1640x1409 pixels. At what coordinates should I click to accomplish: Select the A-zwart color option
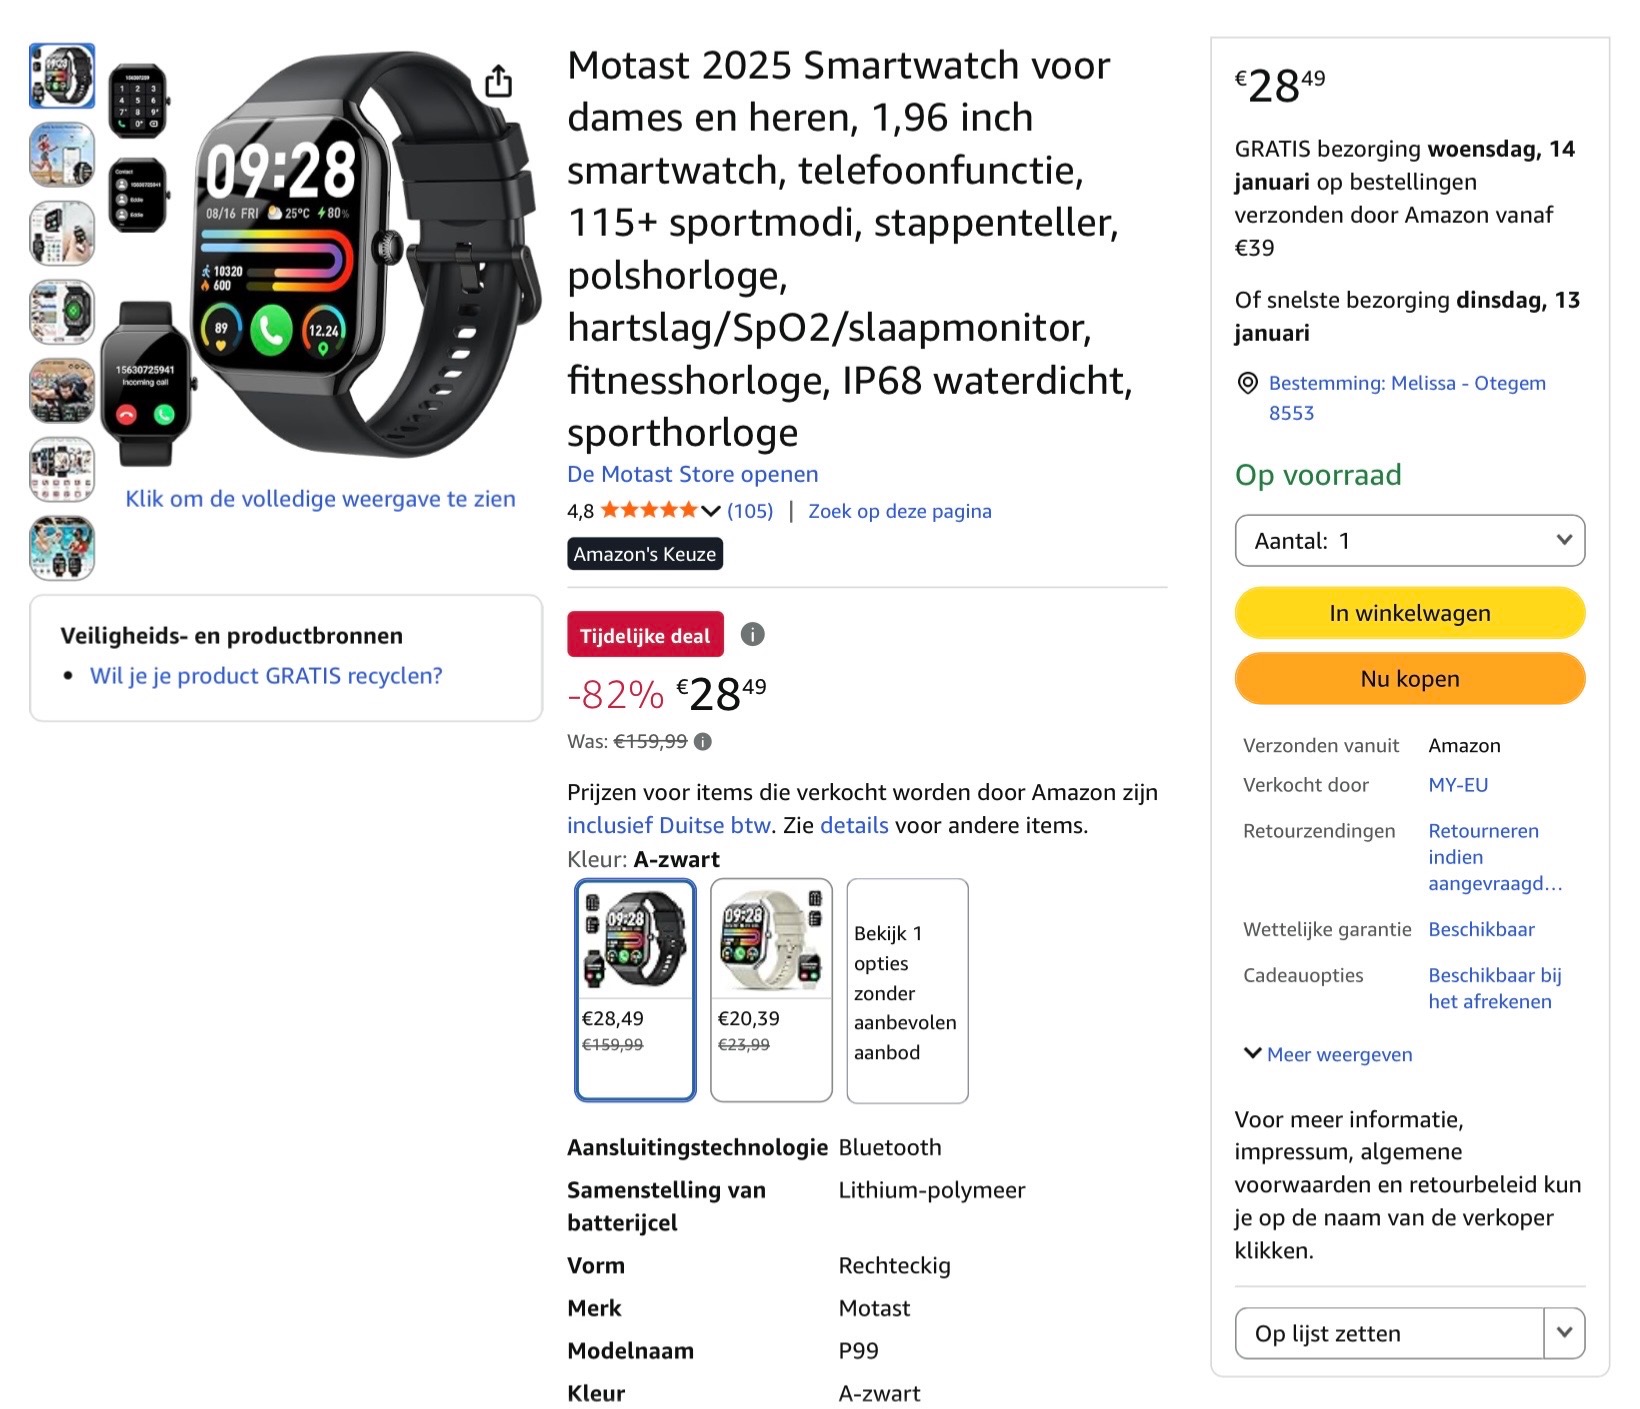634,990
